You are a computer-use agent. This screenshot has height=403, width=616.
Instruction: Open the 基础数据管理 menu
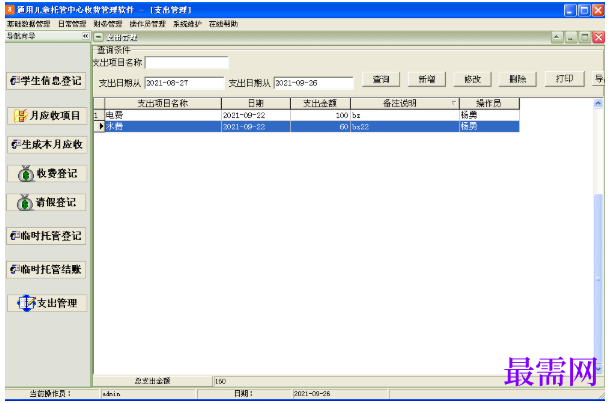28,24
